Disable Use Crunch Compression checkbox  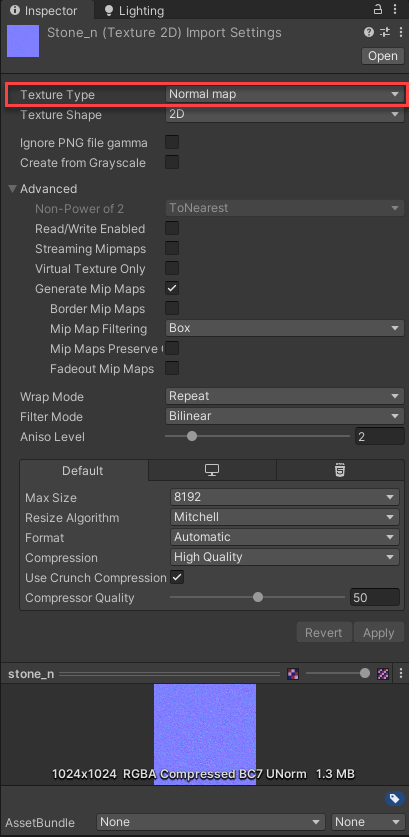tap(177, 577)
